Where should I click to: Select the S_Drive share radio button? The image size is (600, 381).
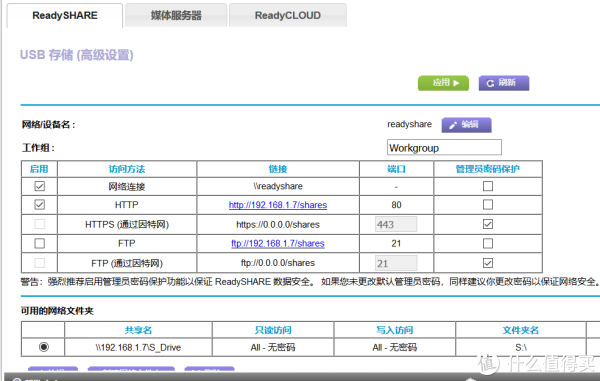pyautogui.click(x=44, y=347)
